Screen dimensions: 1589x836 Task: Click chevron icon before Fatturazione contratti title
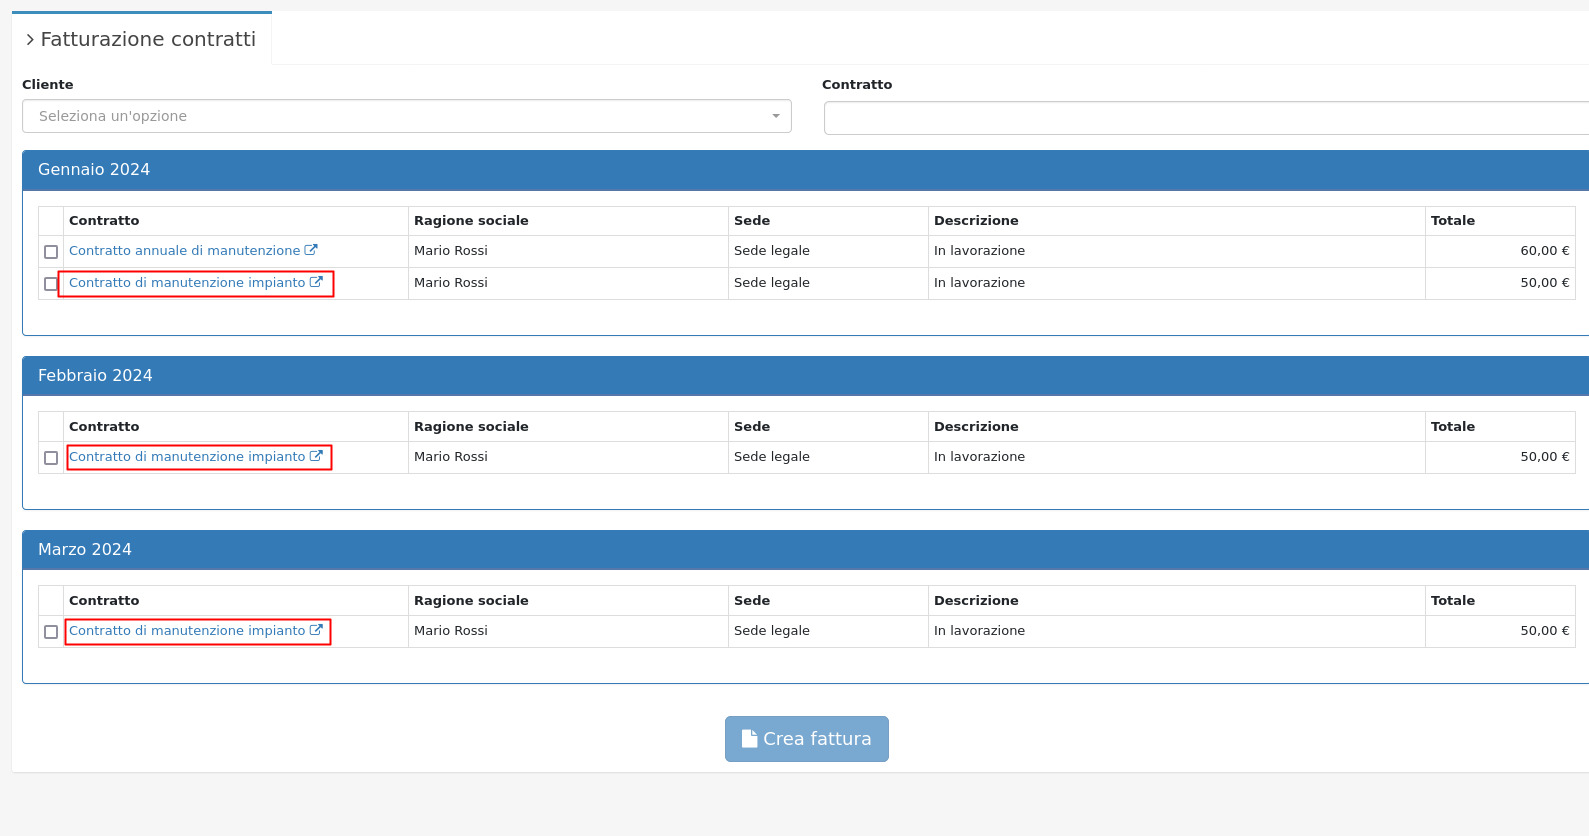click(30, 40)
